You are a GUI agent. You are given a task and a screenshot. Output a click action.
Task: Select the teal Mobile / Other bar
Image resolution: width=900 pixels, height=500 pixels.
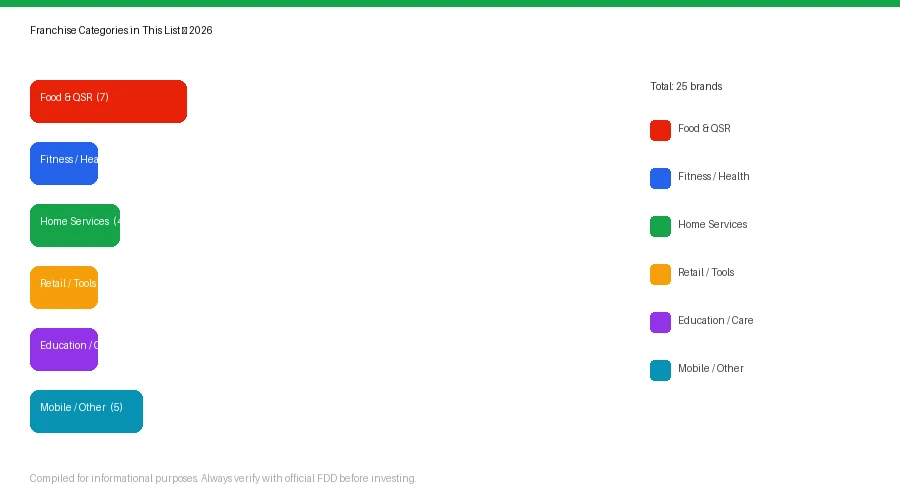(86, 411)
